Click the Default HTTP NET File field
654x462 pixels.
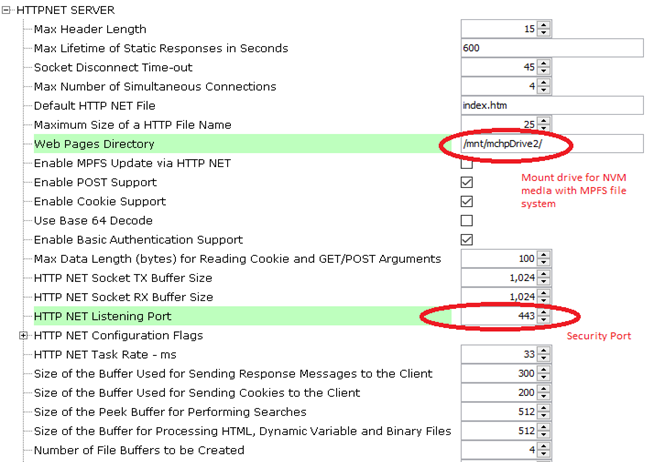tap(550, 106)
